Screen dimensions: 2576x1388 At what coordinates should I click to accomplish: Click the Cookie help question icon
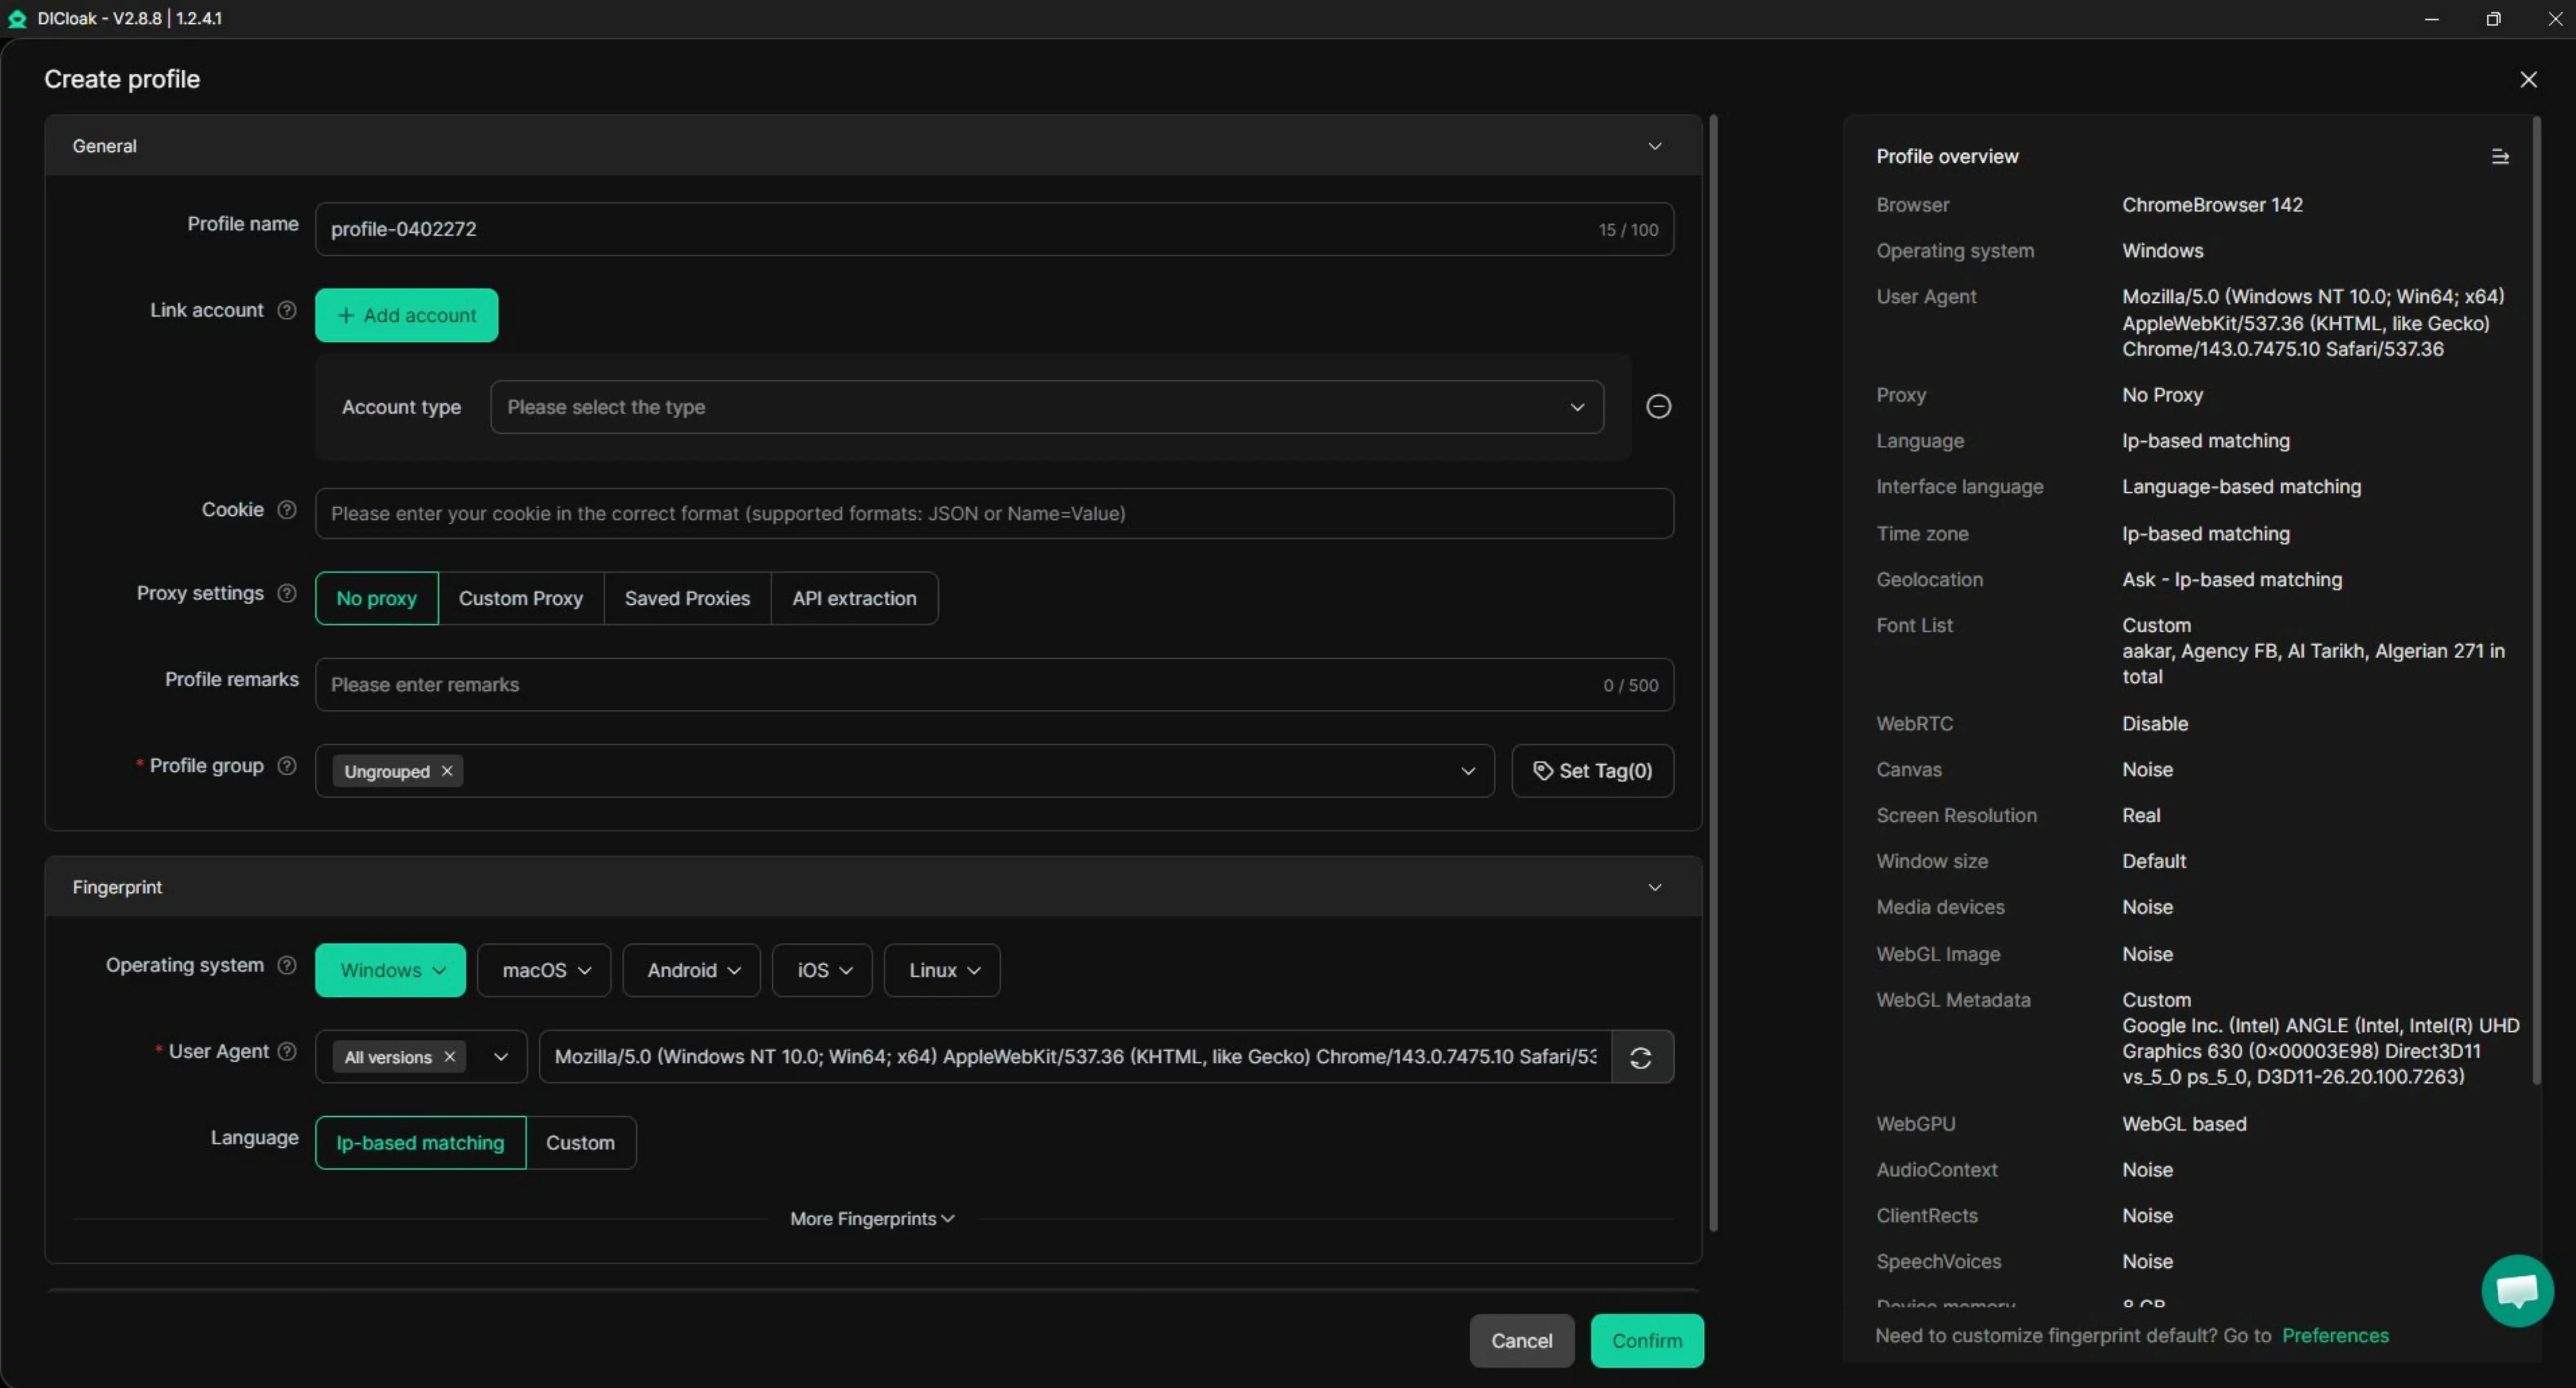287,510
